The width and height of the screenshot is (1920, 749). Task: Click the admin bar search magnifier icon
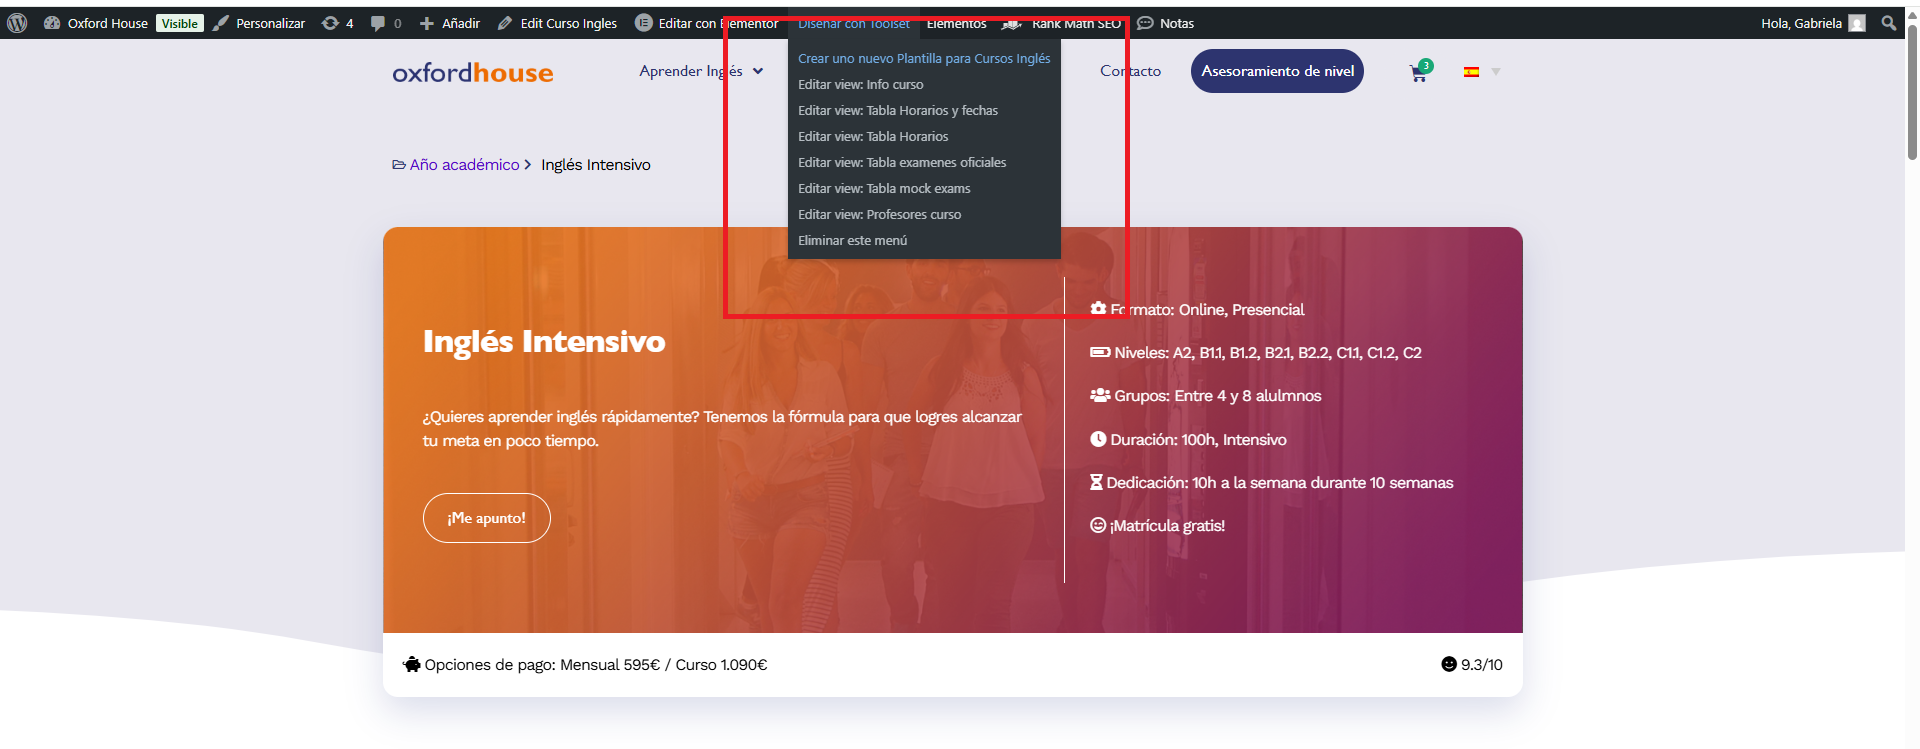1888,23
